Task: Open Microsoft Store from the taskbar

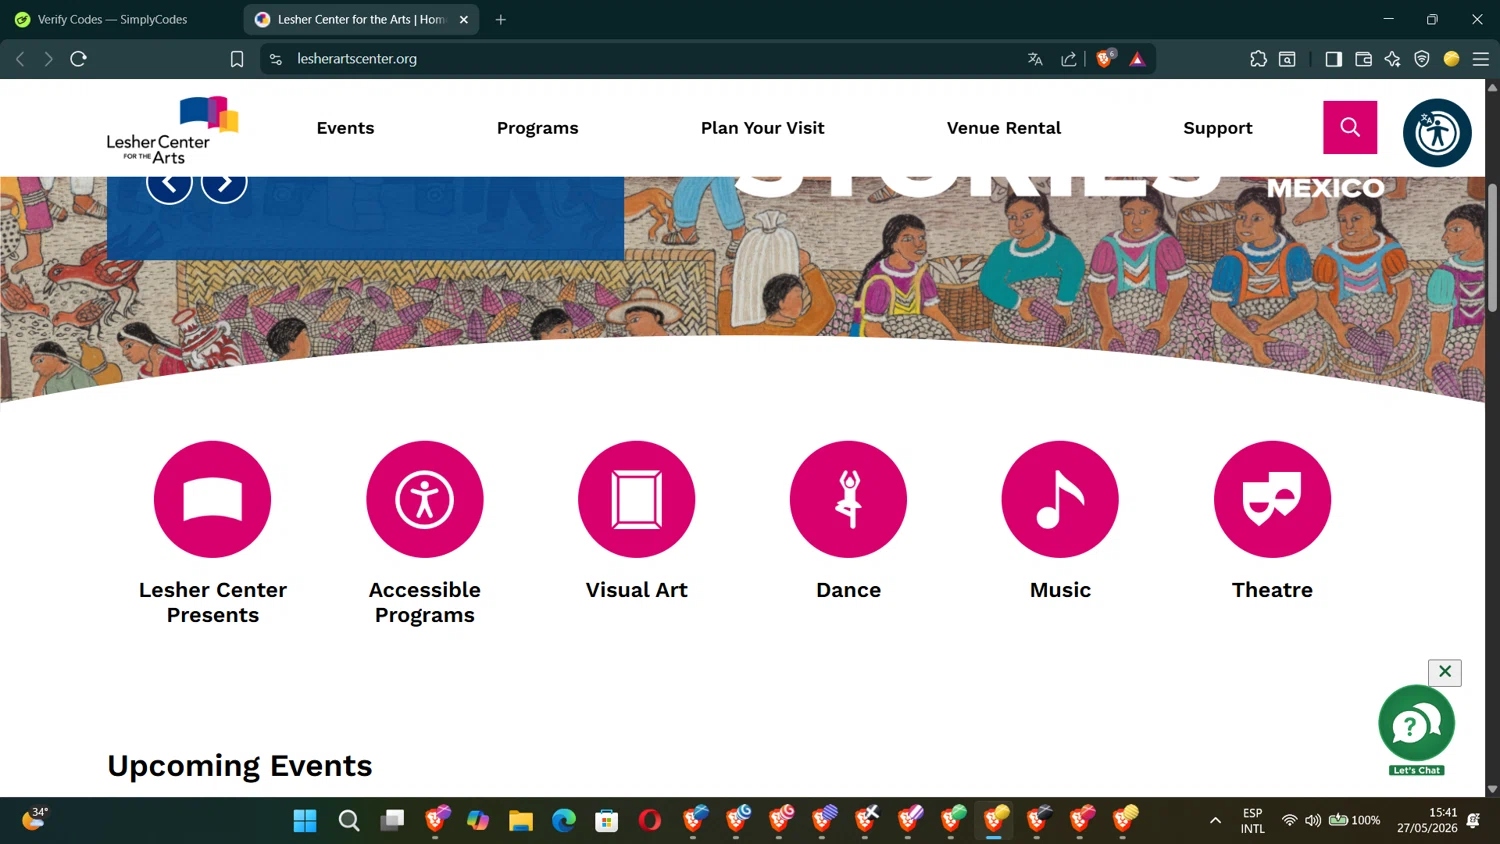Action: [x=607, y=821]
